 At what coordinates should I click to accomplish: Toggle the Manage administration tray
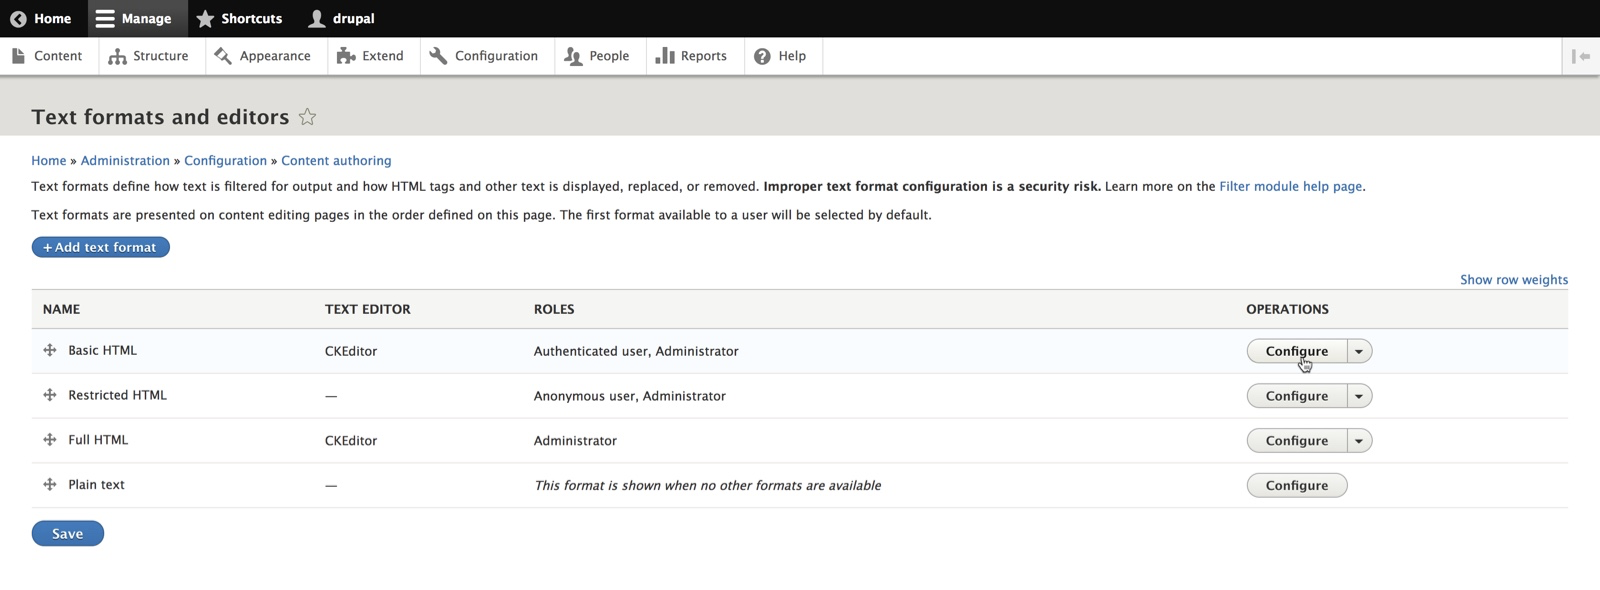click(x=133, y=19)
